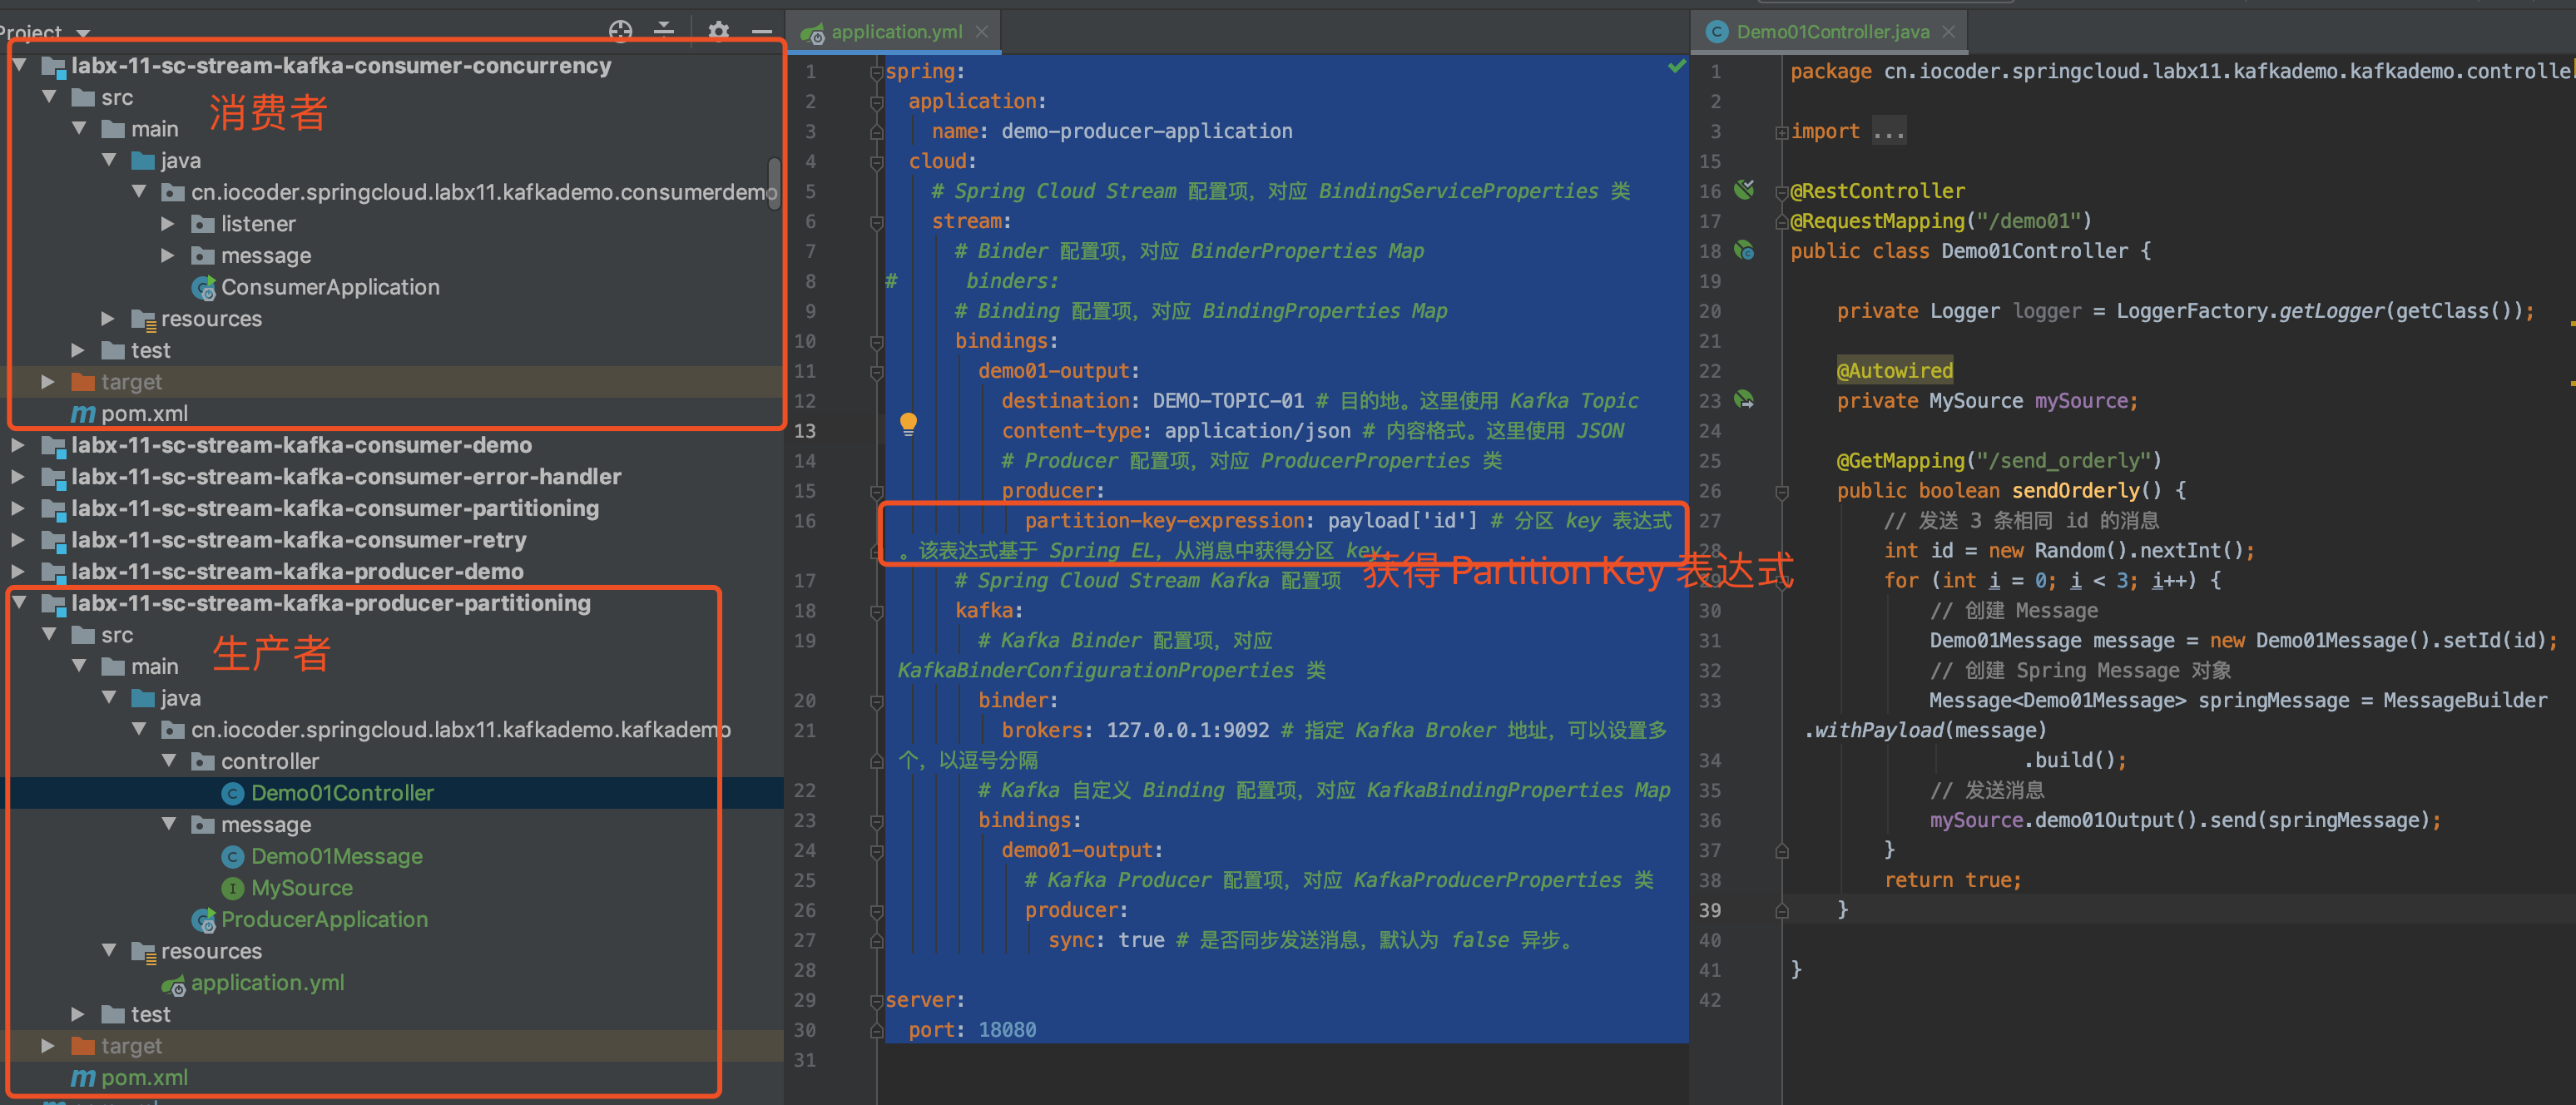Expand the labx-11-sc-stream-kafka-consumer-demo module

point(18,445)
